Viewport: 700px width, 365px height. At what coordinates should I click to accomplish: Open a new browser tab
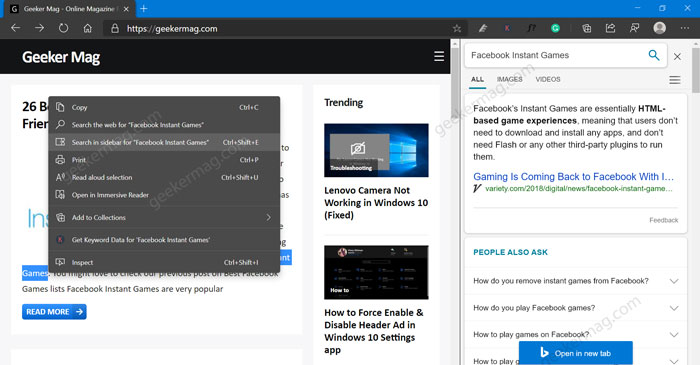pos(144,8)
